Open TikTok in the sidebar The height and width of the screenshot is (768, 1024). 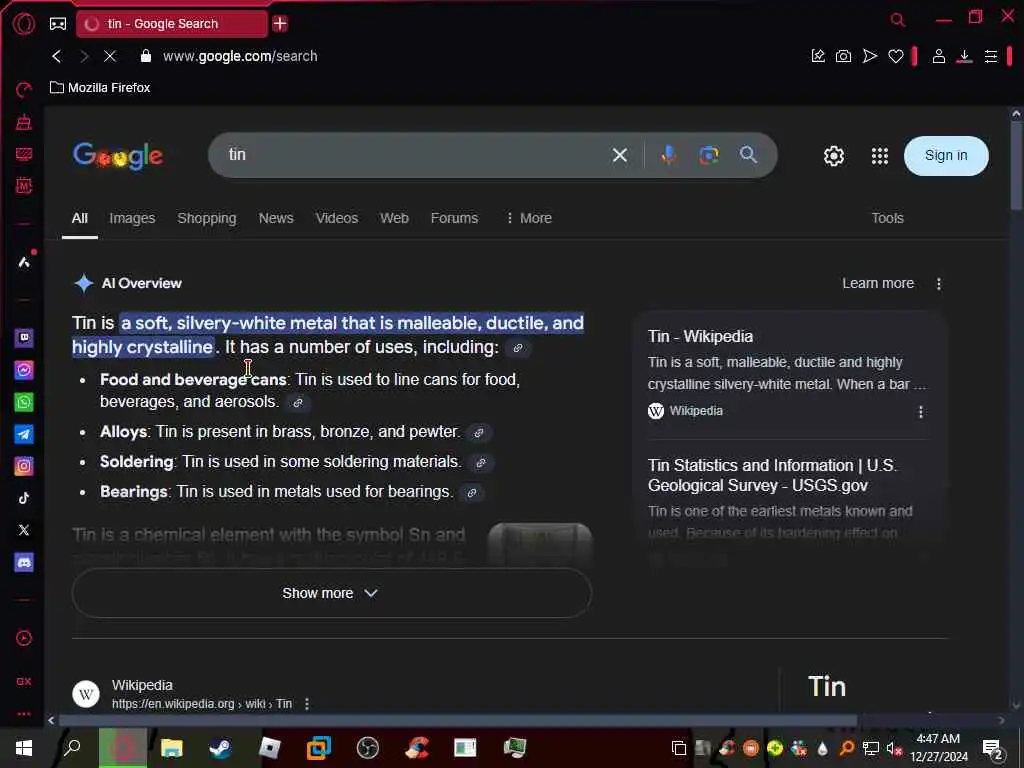(24, 498)
